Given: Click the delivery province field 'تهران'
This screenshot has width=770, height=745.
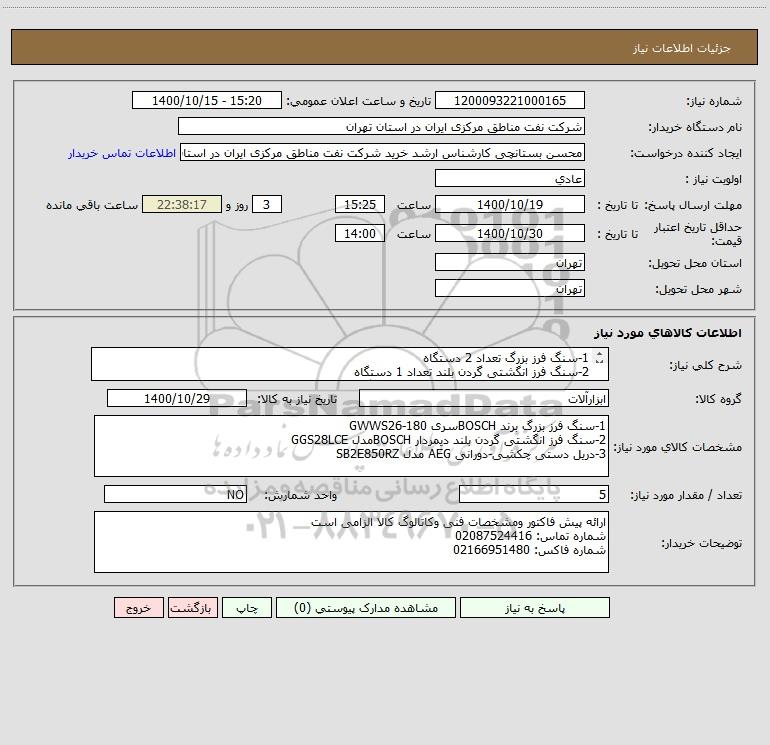Looking at the screenshot, I should (x=510, y=262).
